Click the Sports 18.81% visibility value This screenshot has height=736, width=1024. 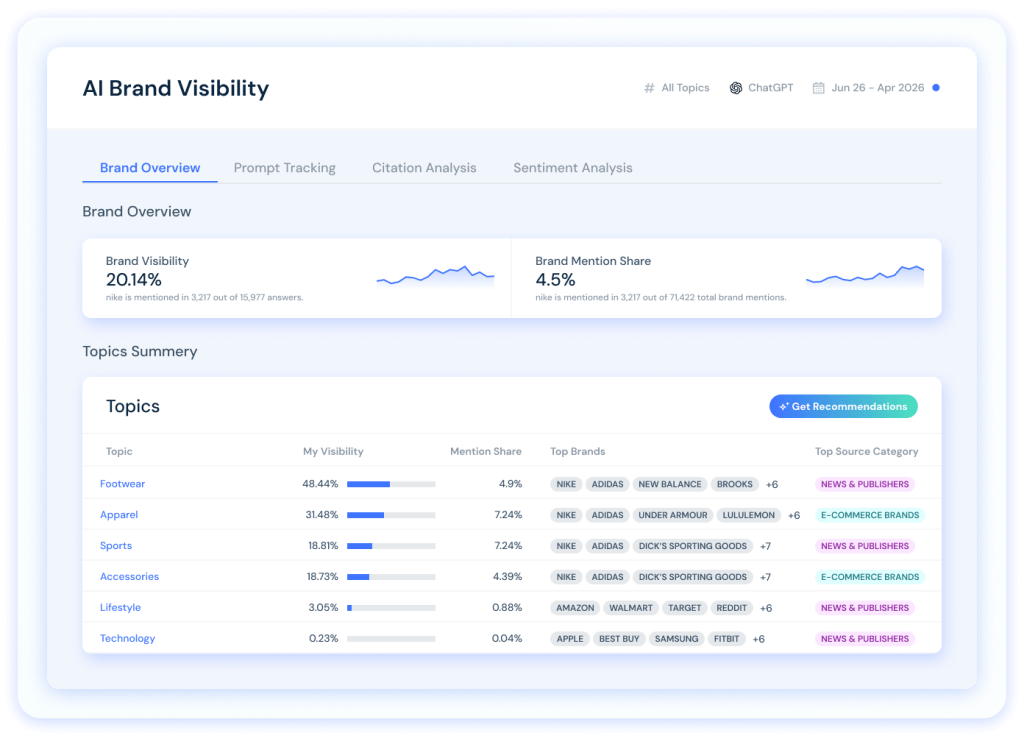point(323,545)
